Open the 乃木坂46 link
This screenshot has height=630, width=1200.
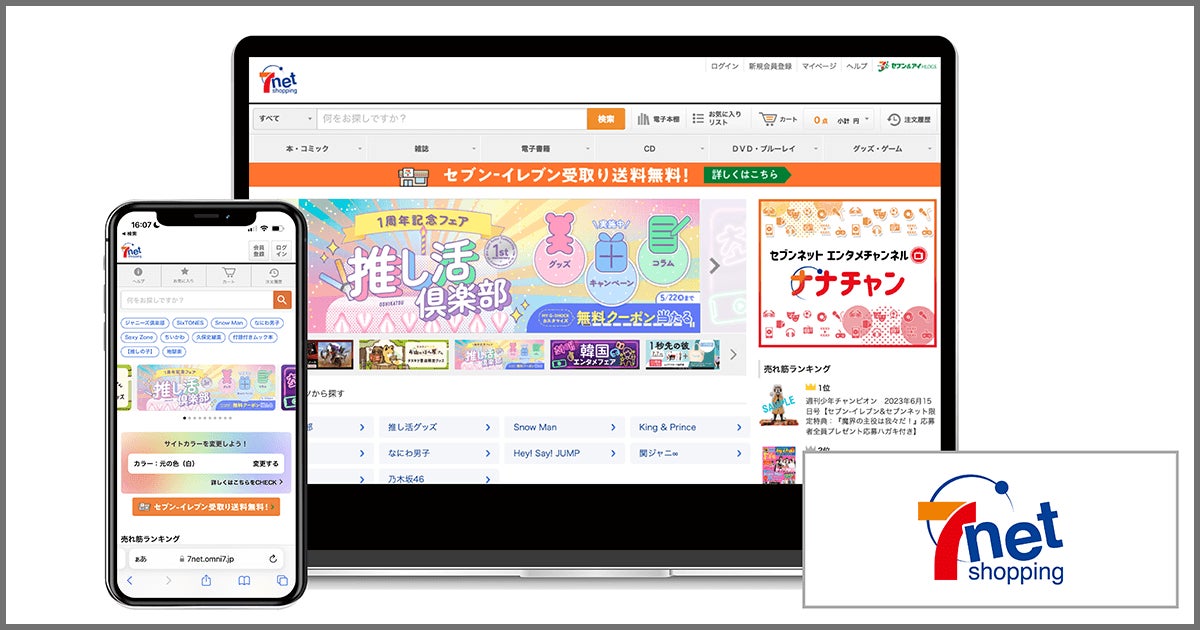pyautogui.click(x=436, y=479)
